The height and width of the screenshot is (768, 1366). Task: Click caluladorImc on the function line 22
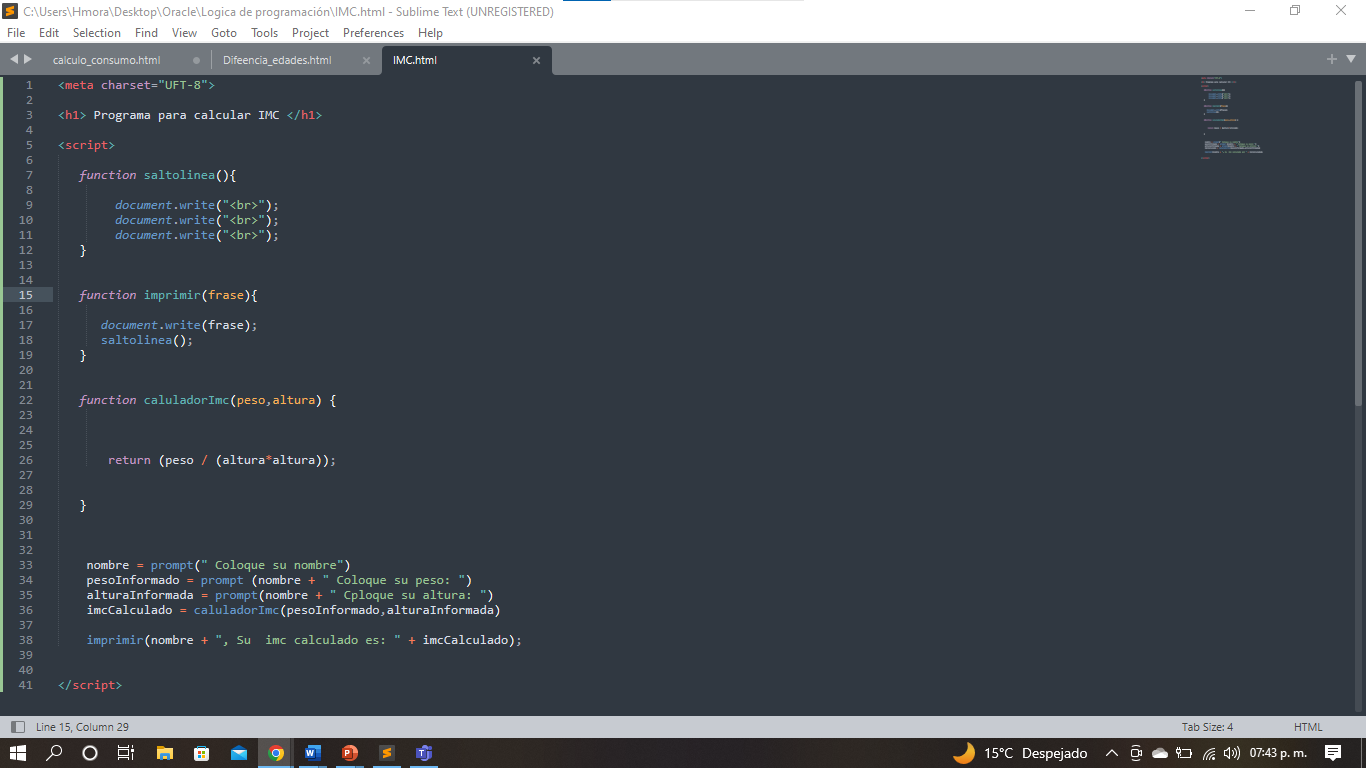[x=186, y=400]
